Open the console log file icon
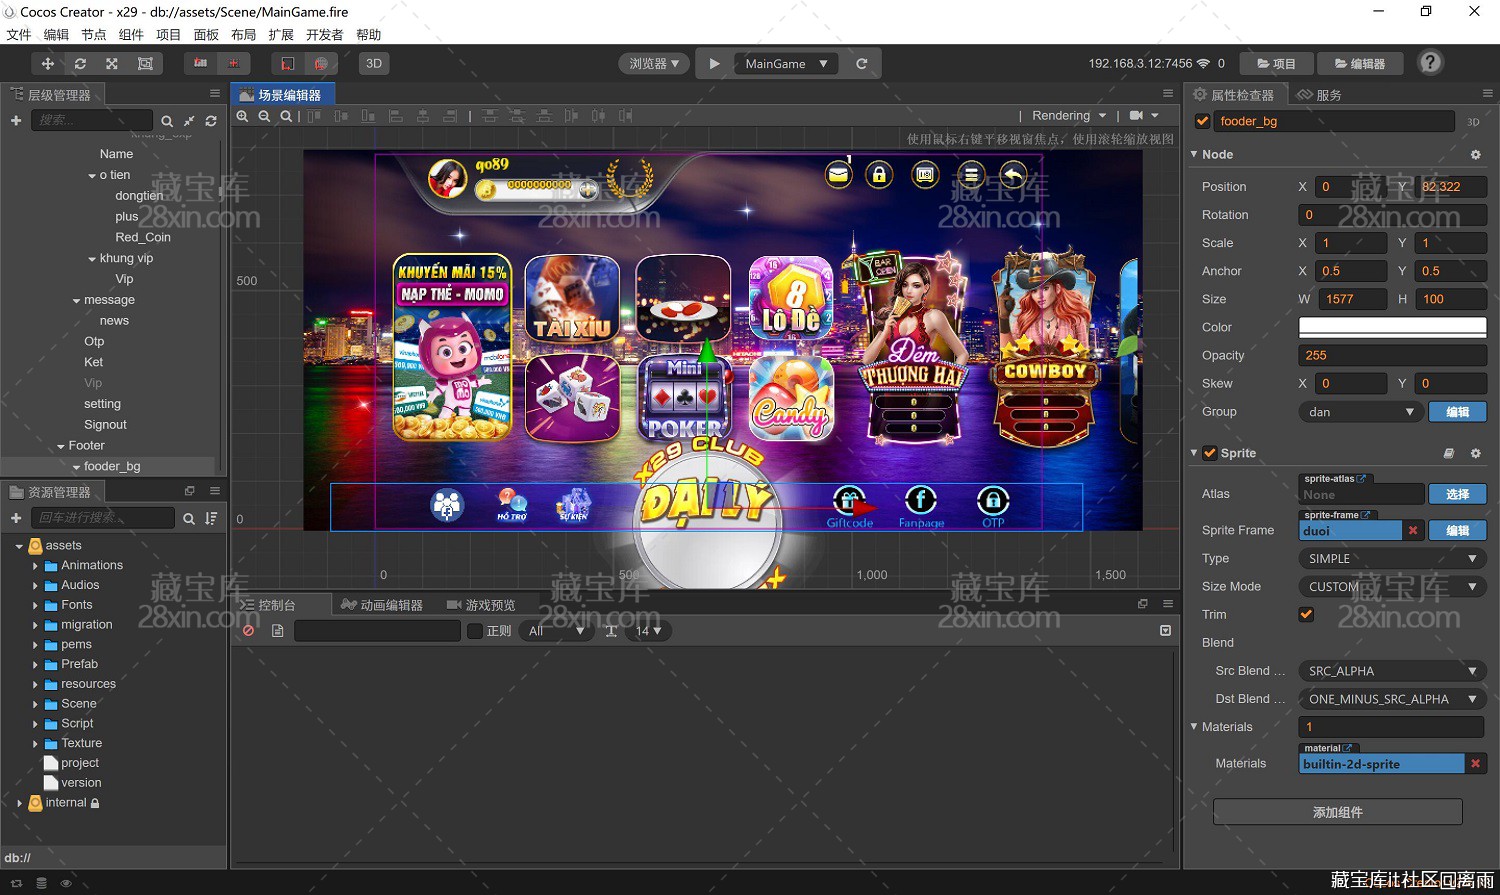This screenshot has width=1500, height=895. click(278, 631)
